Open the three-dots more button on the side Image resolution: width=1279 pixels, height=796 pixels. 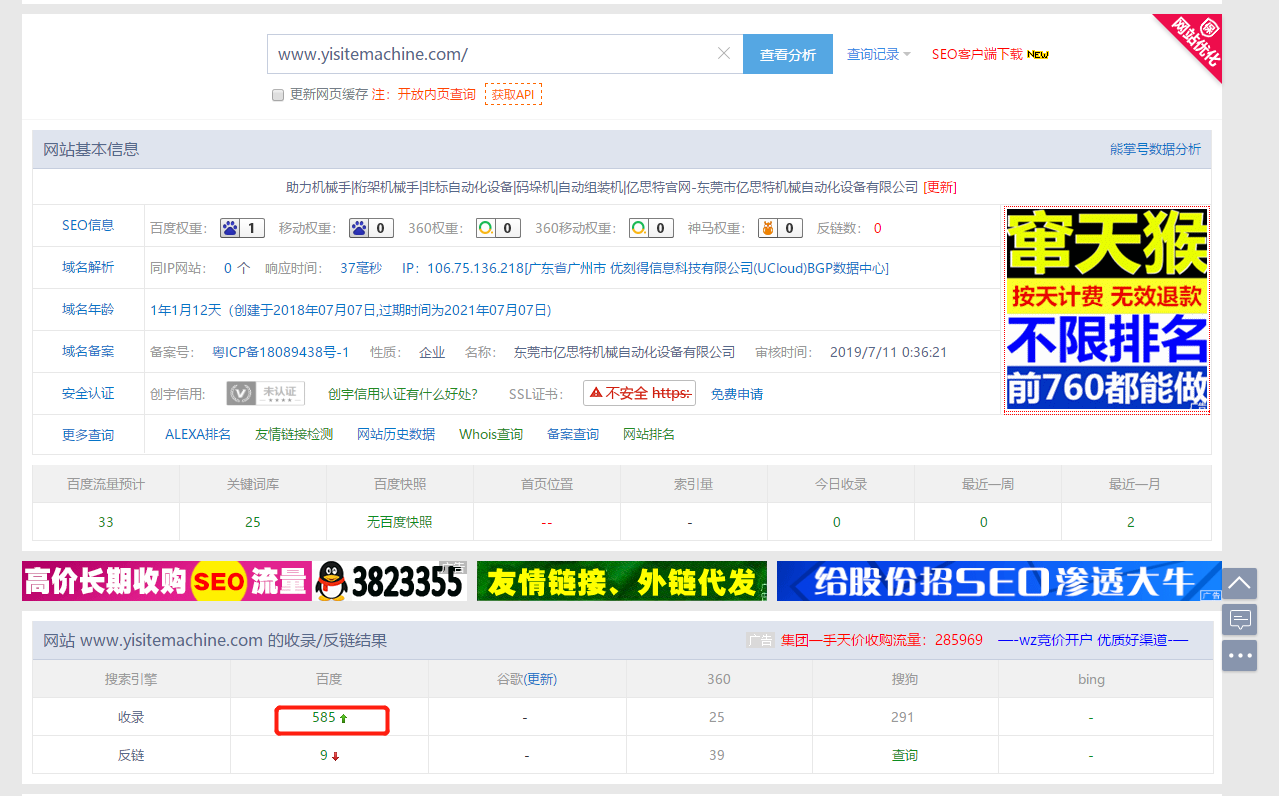pos(1239,655)
